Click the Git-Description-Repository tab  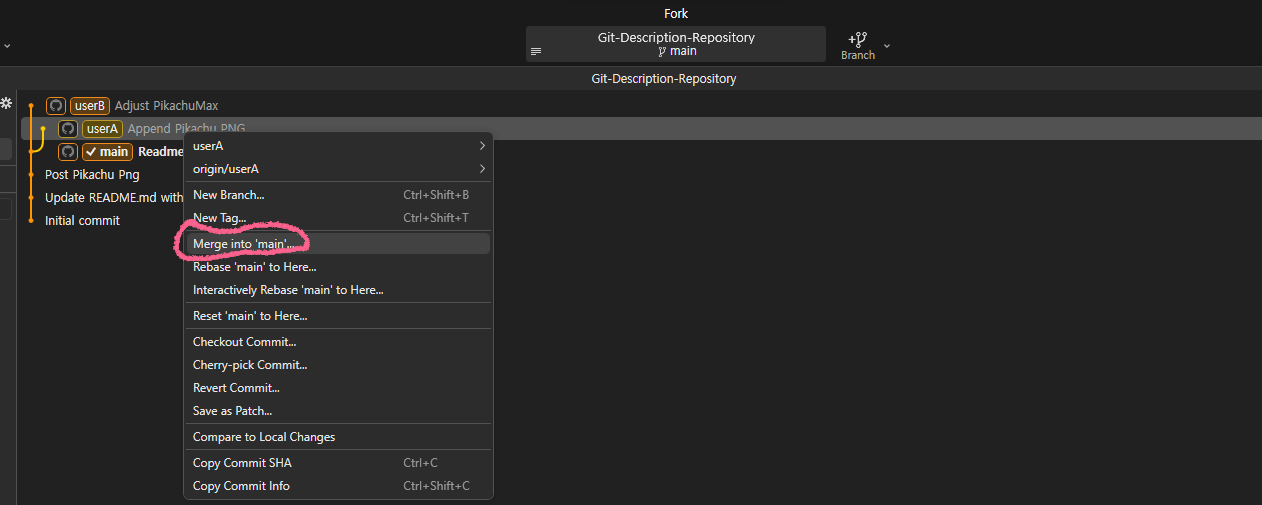tap(664, 79)
